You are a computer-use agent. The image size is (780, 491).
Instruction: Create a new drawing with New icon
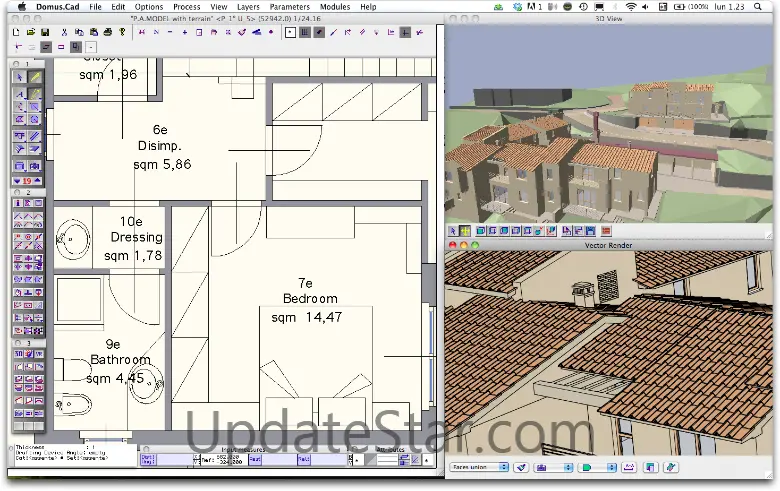click(x=16, y=32)
